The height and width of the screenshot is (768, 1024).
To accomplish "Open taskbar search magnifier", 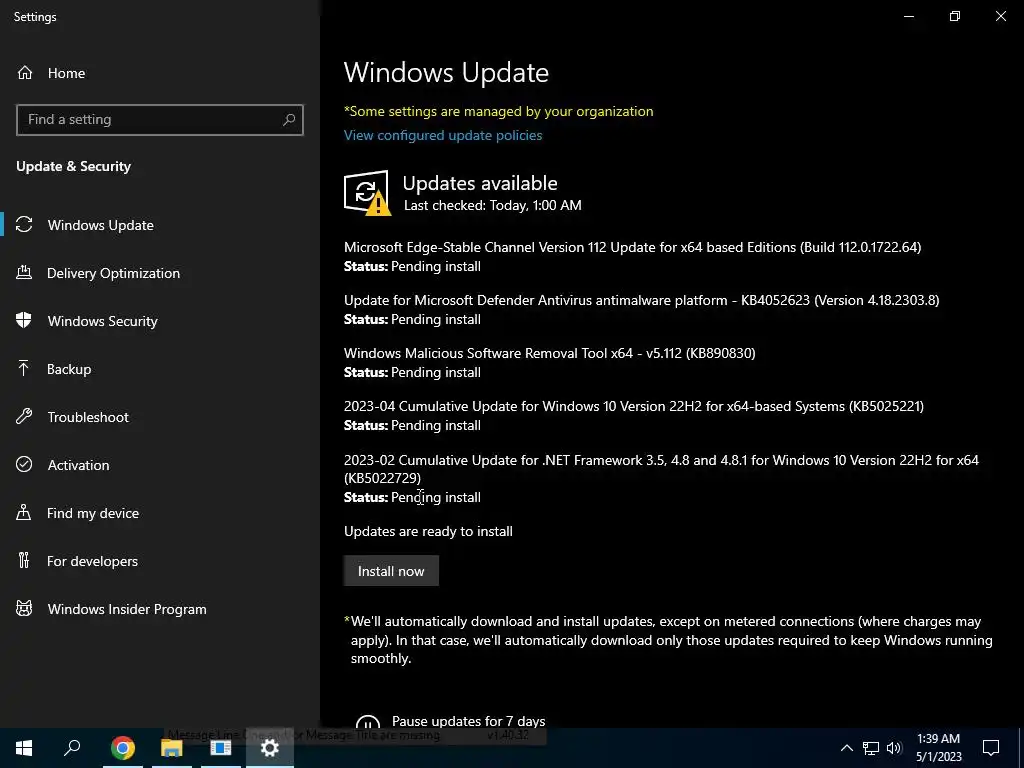I will (x=72, y=748).
